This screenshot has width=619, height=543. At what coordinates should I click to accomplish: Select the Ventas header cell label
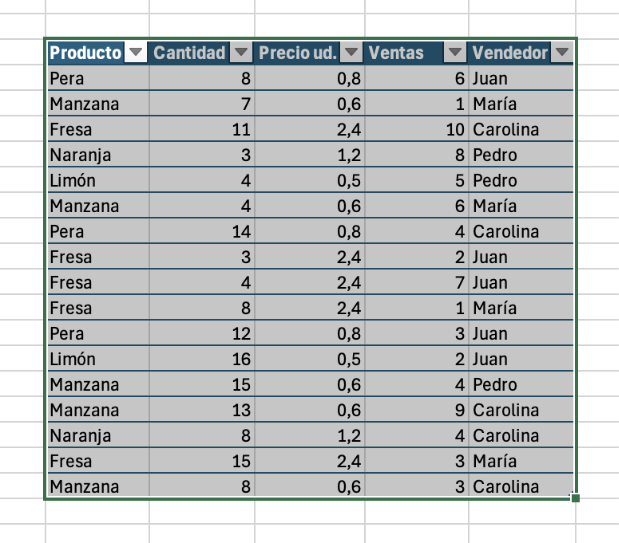pos(396,53)
